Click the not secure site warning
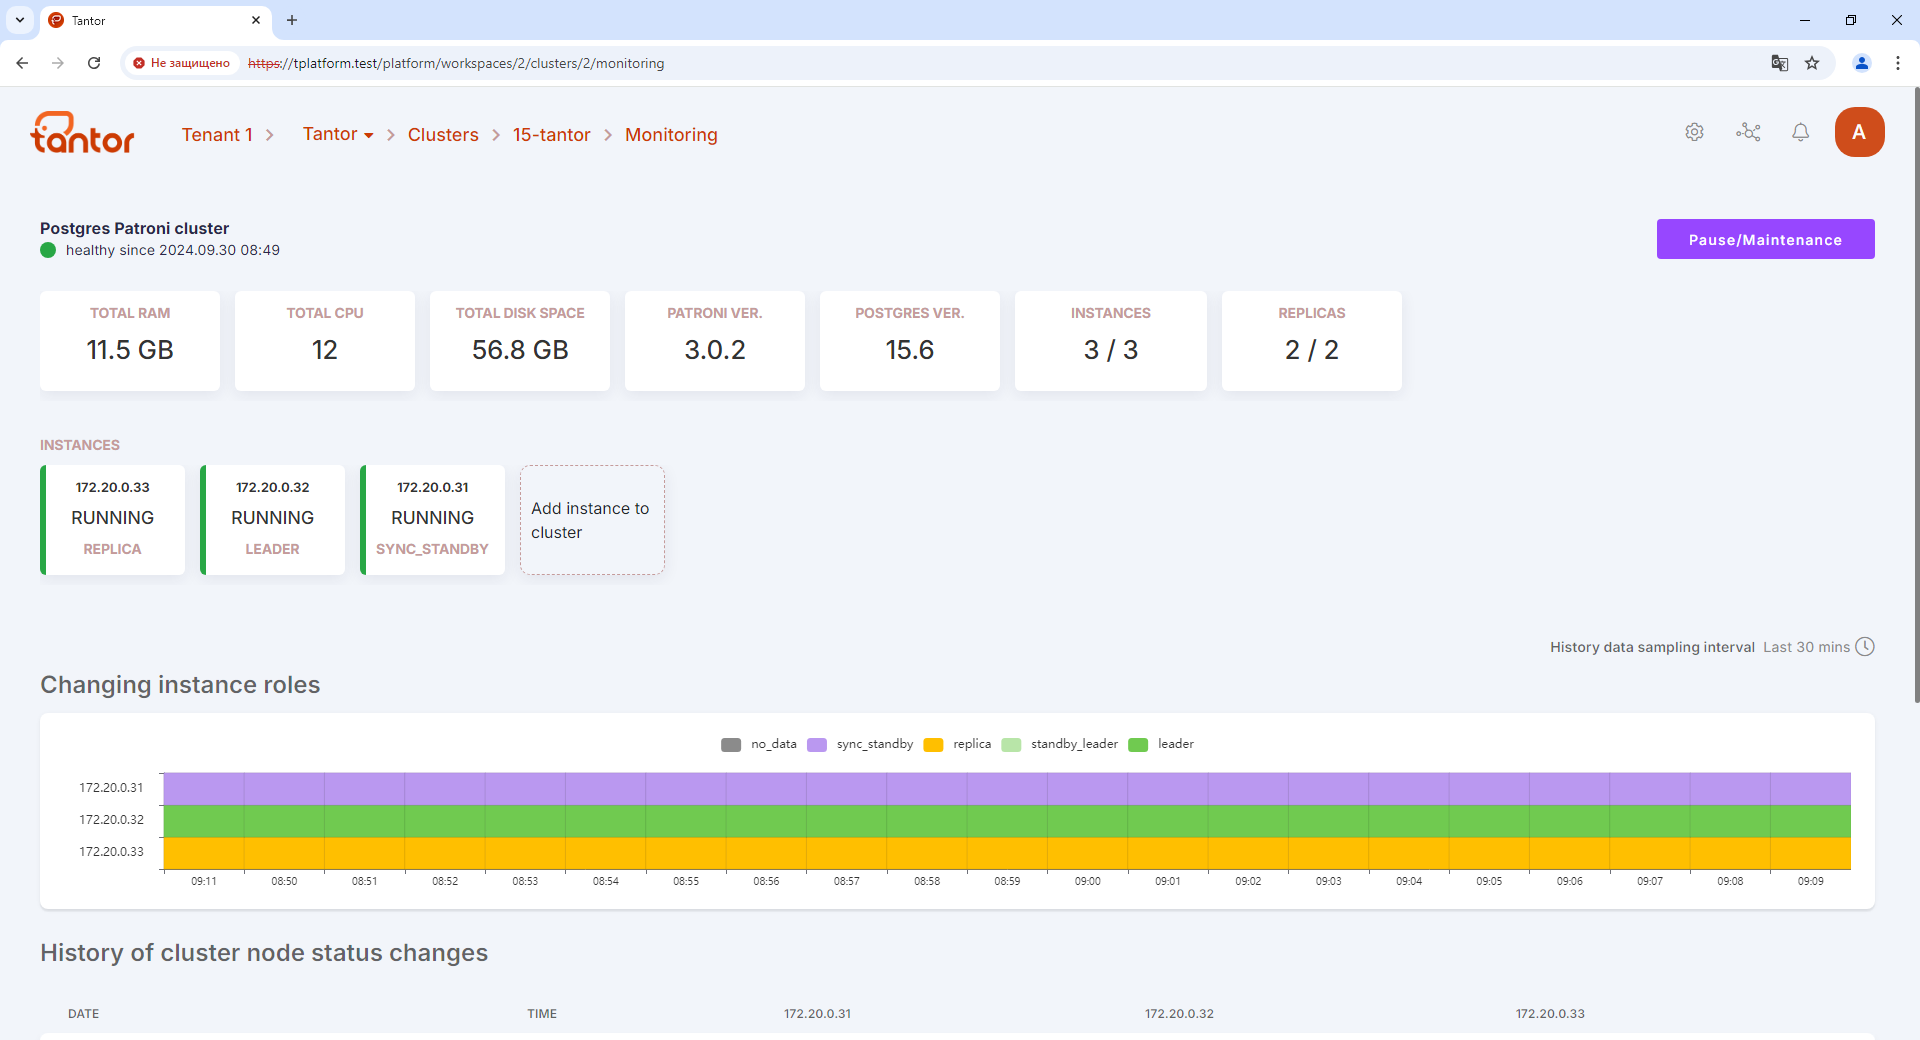Image resolution: width=1920 pixels, height=1040 pixels. point(181,63)
